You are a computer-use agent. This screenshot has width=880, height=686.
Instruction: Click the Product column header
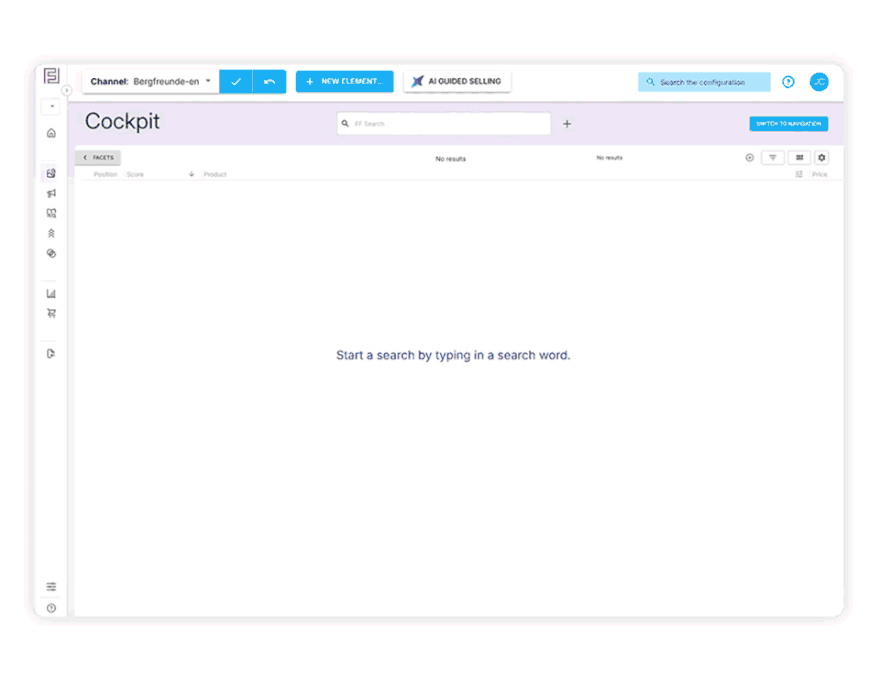pos(215,175)
